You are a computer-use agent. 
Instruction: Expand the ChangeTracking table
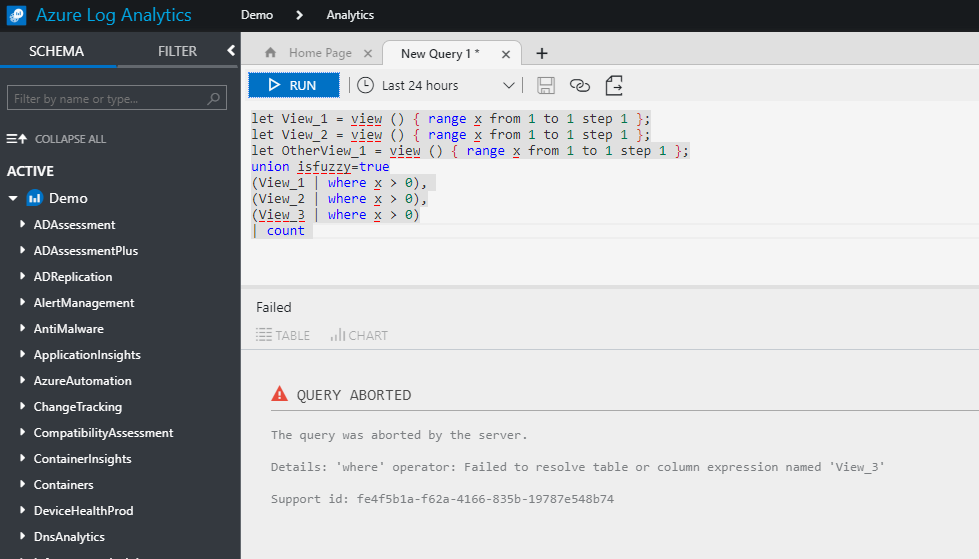click(x=22, y=406)
